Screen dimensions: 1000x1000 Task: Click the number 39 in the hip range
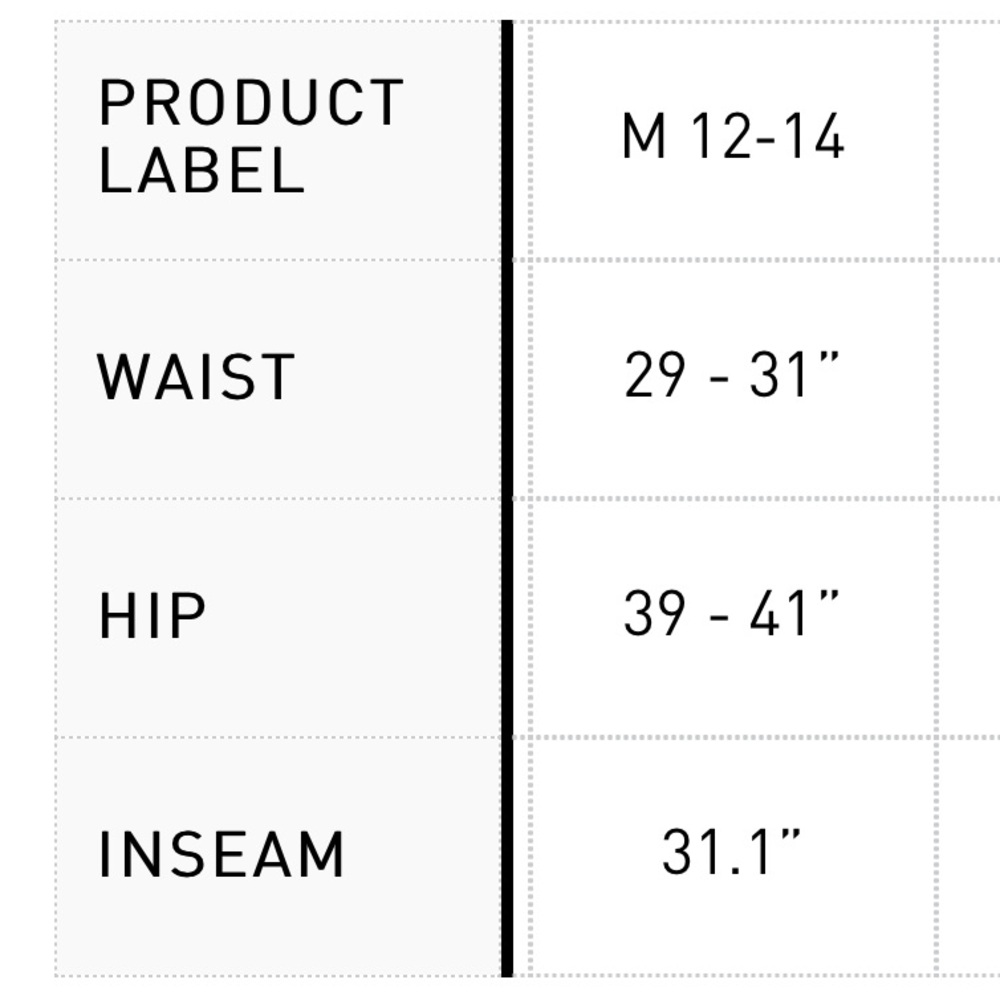(655, 613)
